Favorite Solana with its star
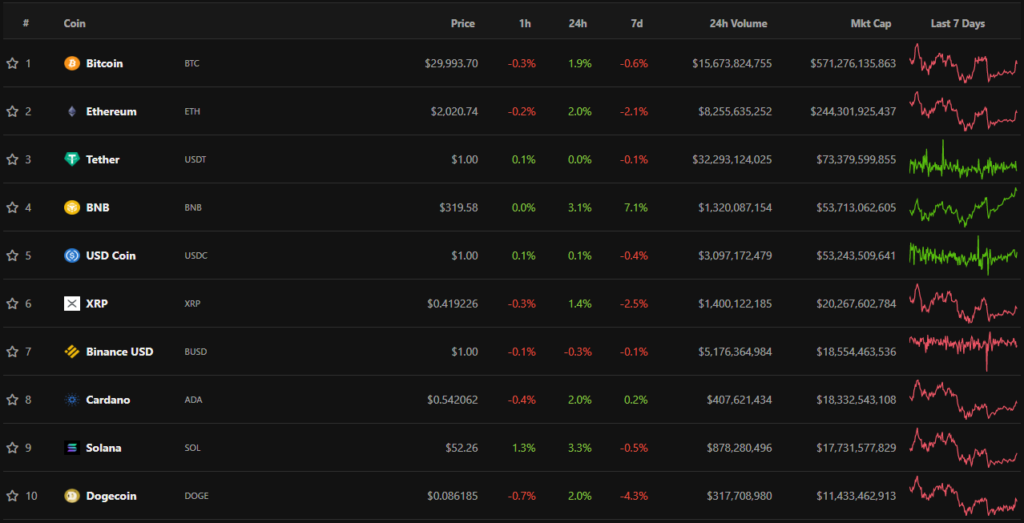The height and width of the screenshot is (523, 1024). [12, 448]
